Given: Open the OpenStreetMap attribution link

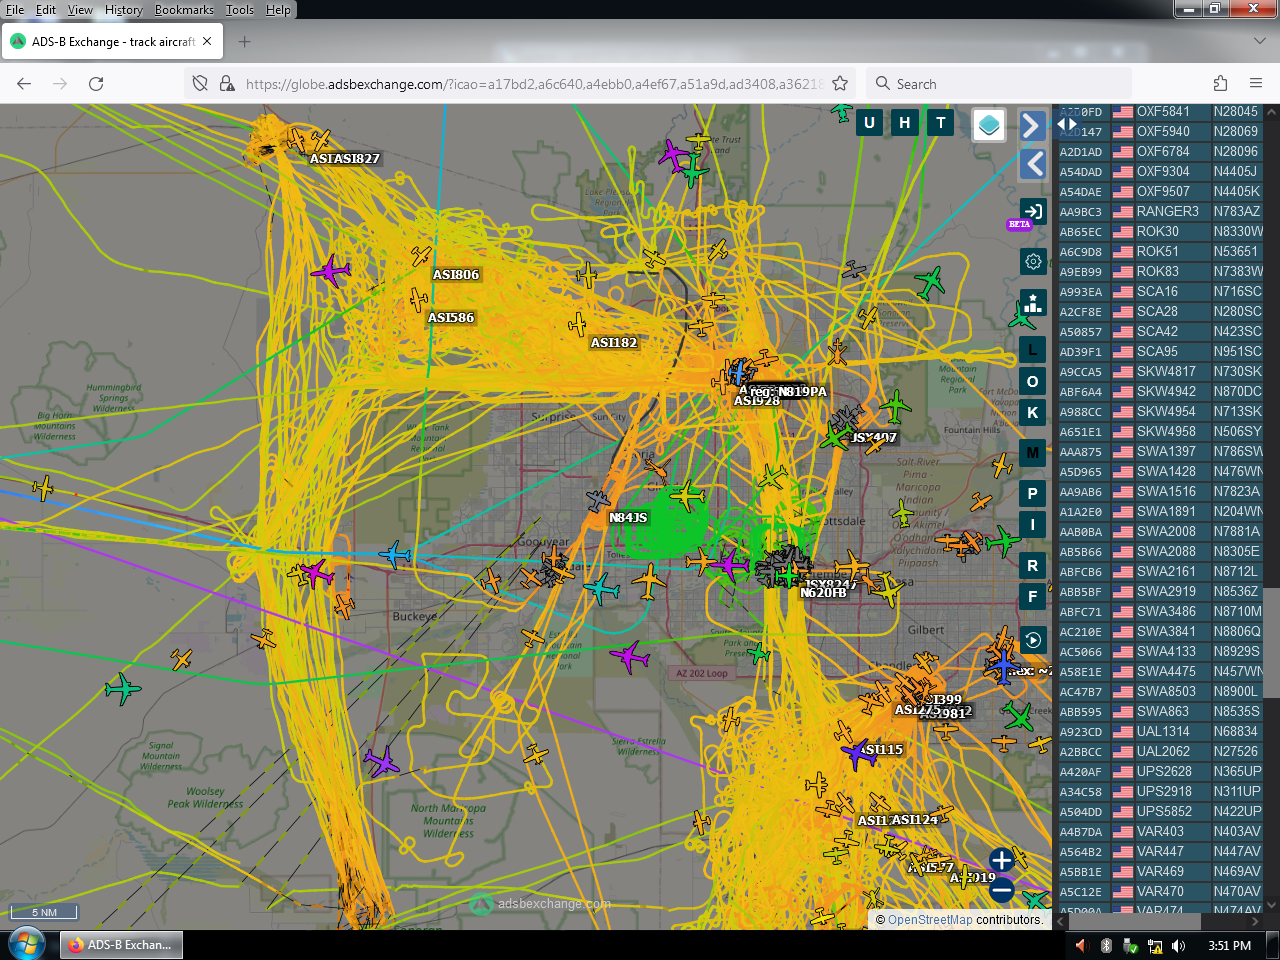Looking at the screenshot, I should (930, 920).
